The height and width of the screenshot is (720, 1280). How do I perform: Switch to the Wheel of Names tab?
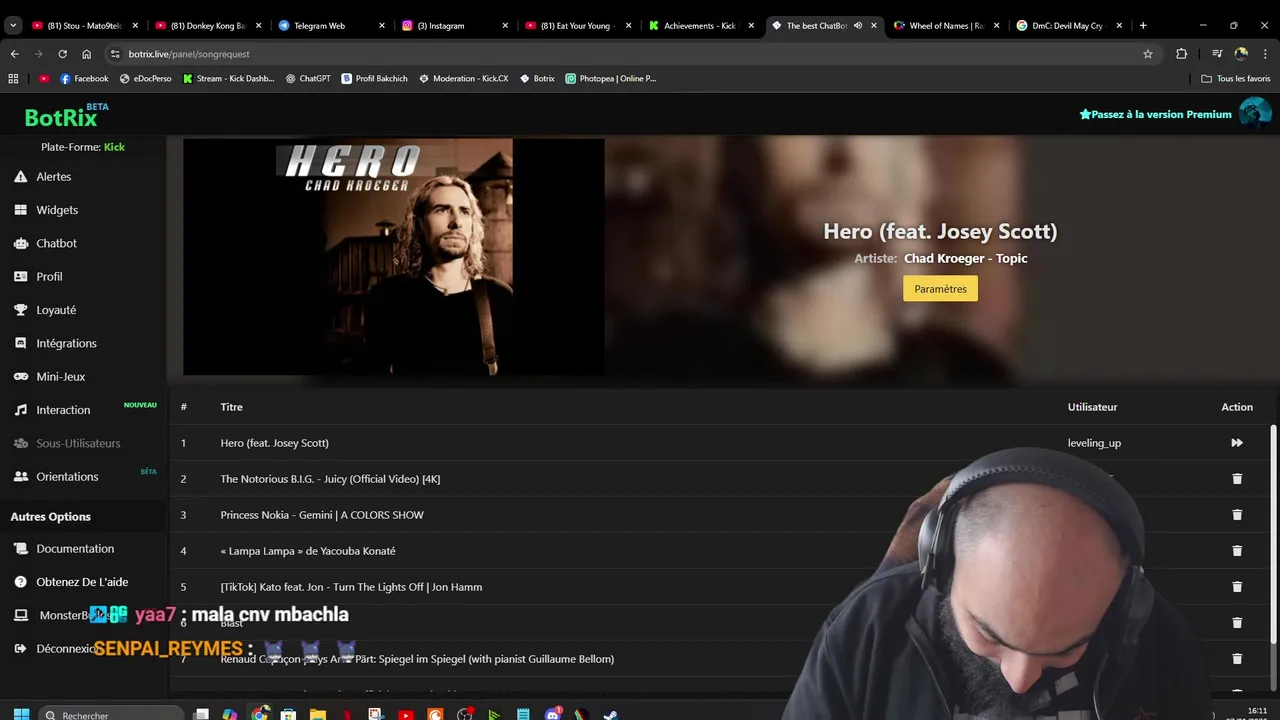point(947,26)
